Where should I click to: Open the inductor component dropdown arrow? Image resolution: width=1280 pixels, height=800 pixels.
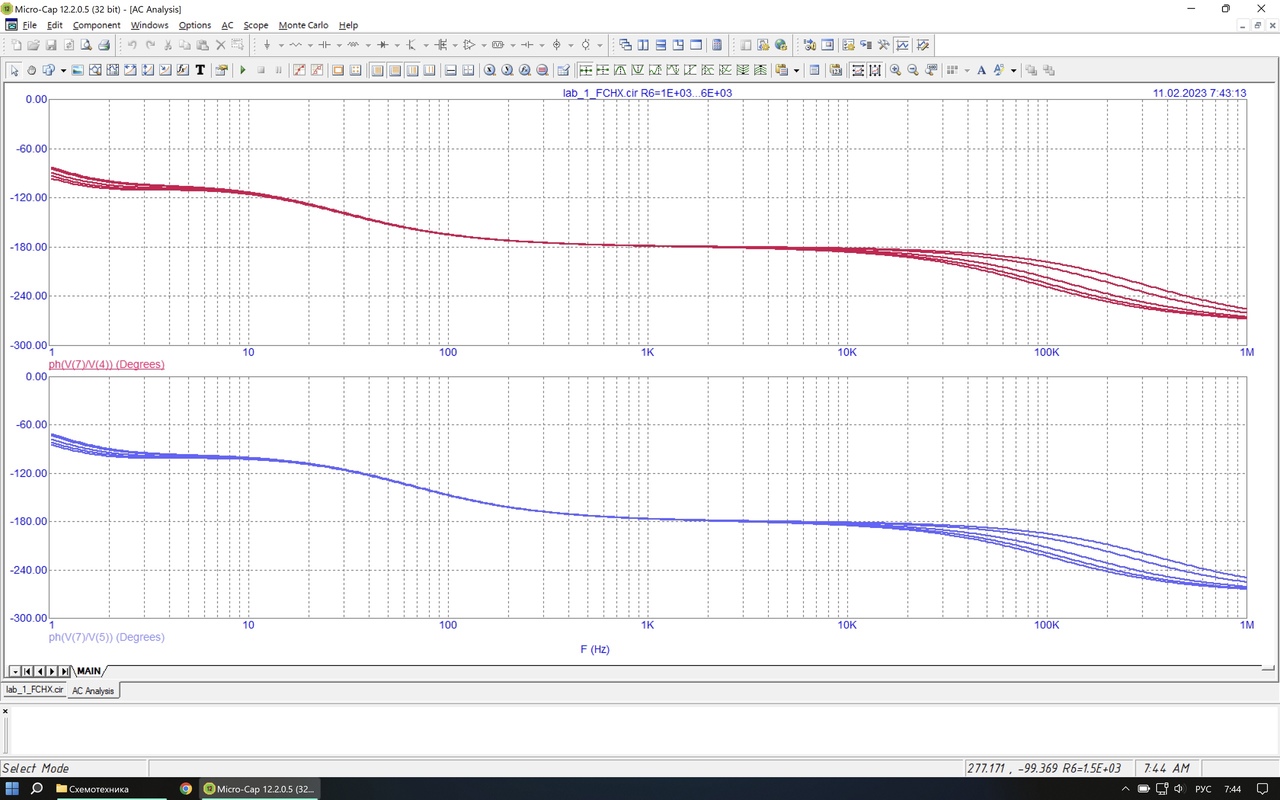[x=368, y=45]
